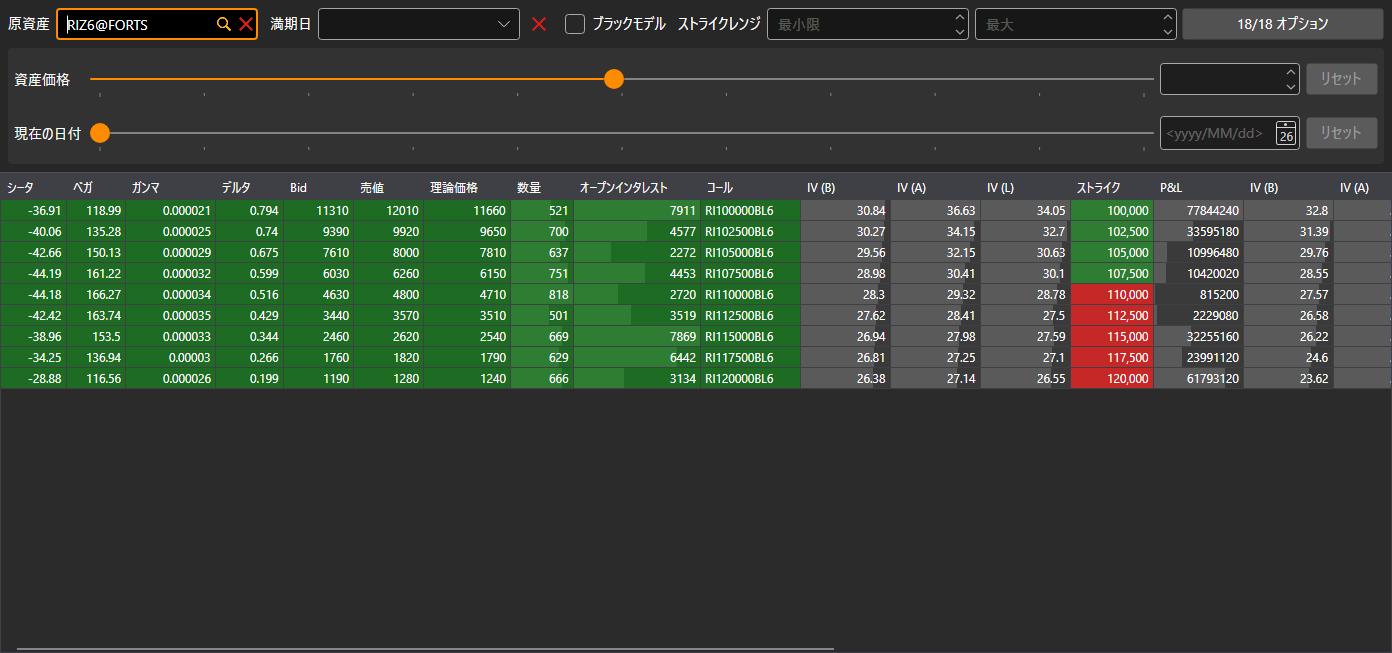Increase the 資産価格 numeric value
This screenshot has height=653, width=1392.
1291,72
